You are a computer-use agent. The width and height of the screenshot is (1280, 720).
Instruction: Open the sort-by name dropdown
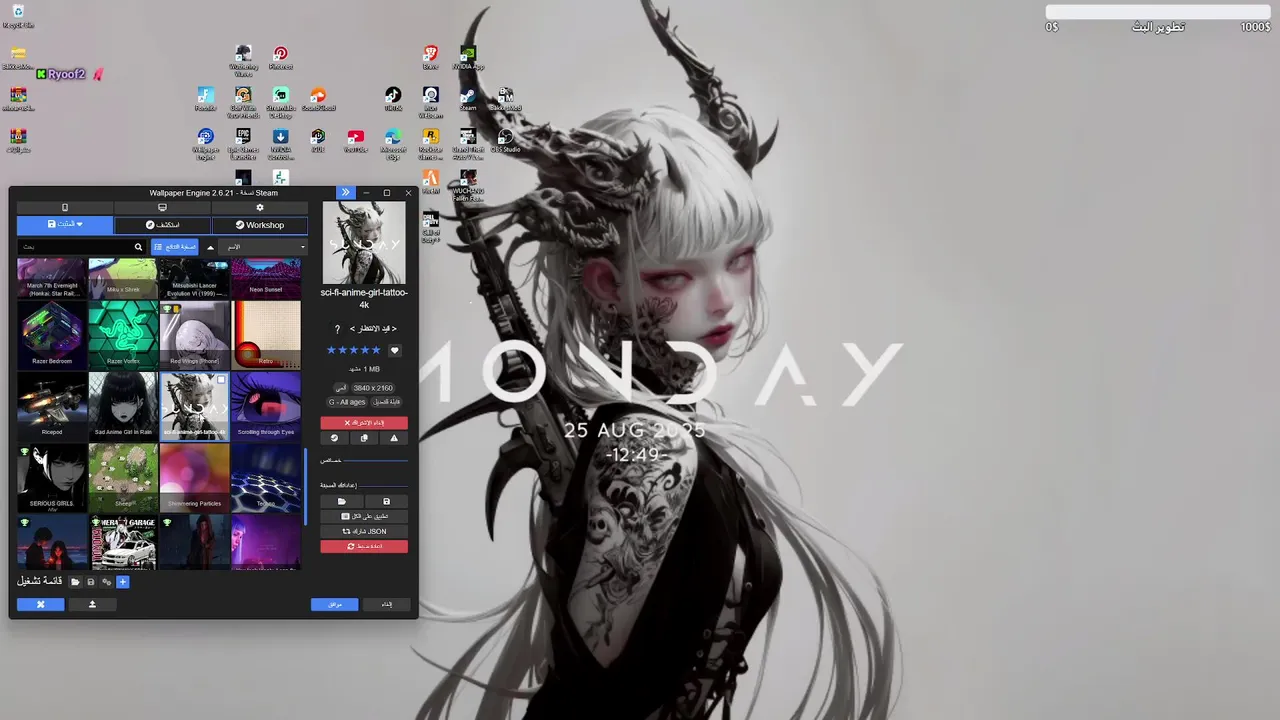[x=264, y=247]
